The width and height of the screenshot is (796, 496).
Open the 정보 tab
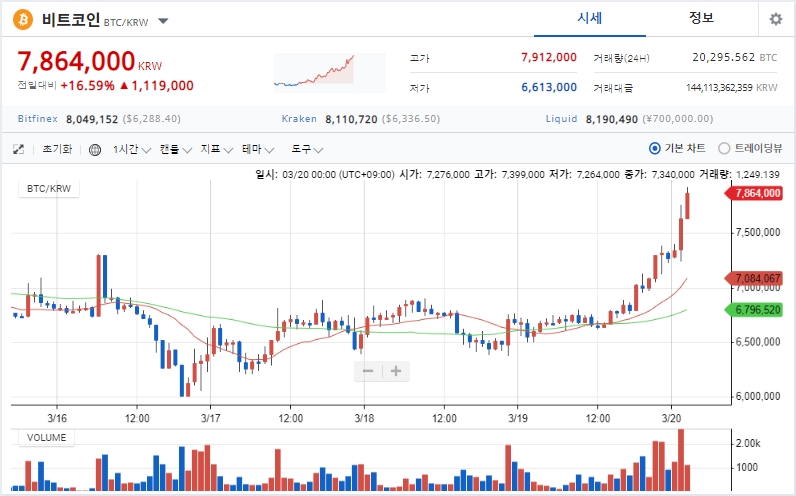[x=701, y=18]
